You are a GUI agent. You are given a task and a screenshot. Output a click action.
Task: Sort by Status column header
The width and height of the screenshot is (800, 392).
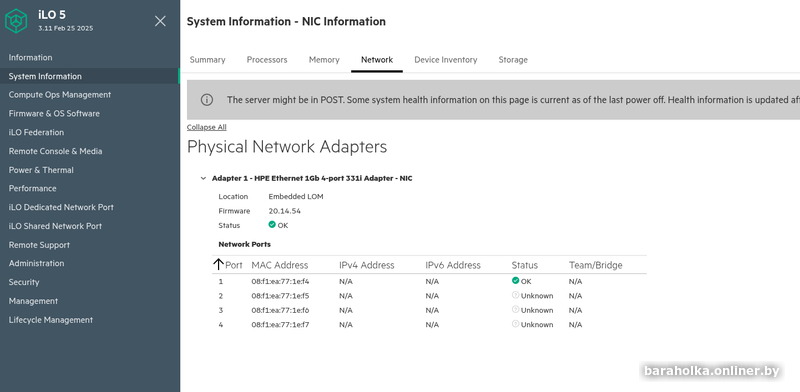(524, 265)
